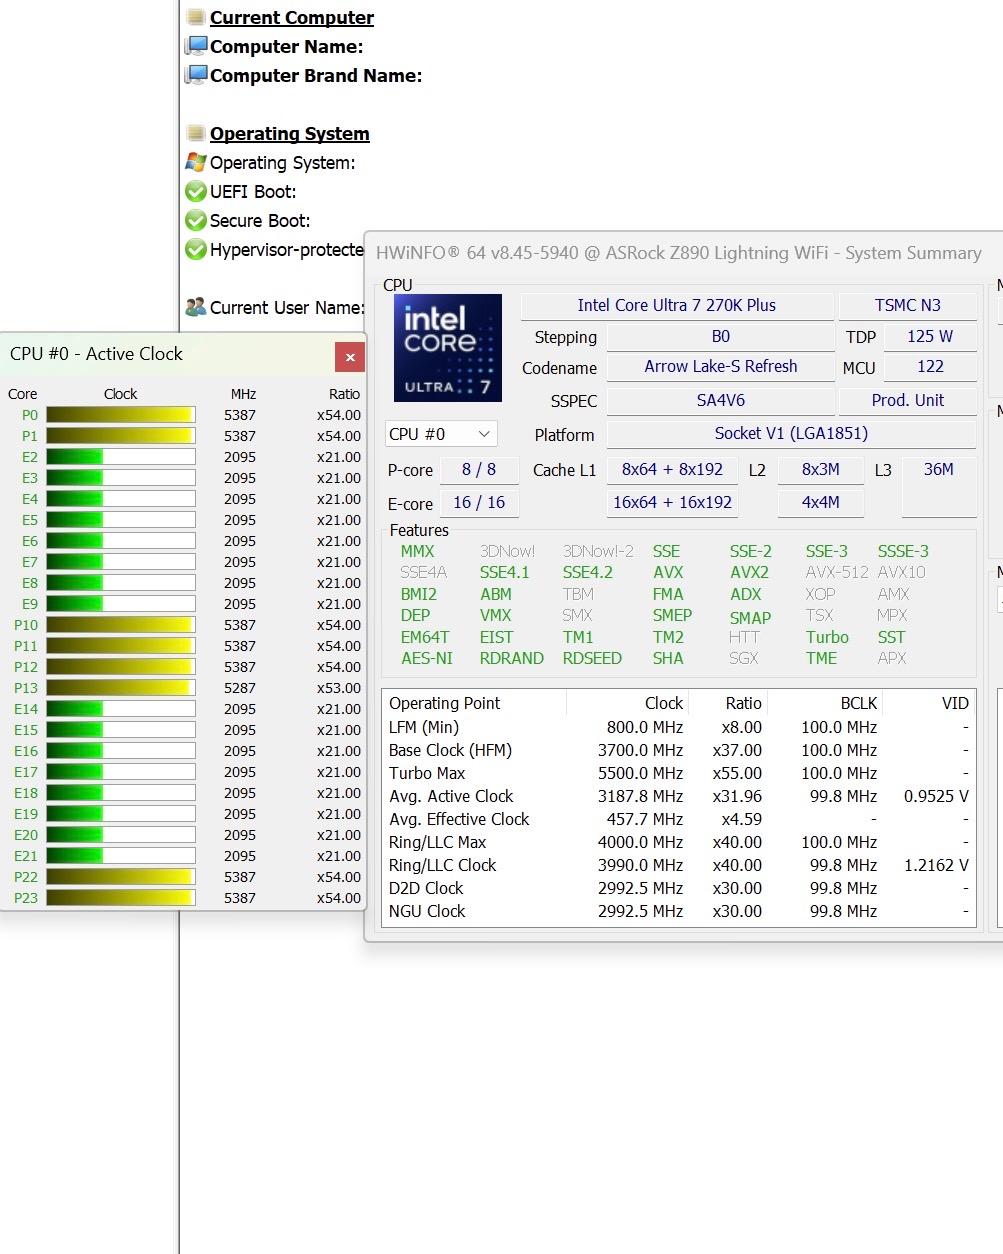The image size is (1003, 1254).
Task: Click the Avg. Effective Clock row
Action: pos(679,820)
